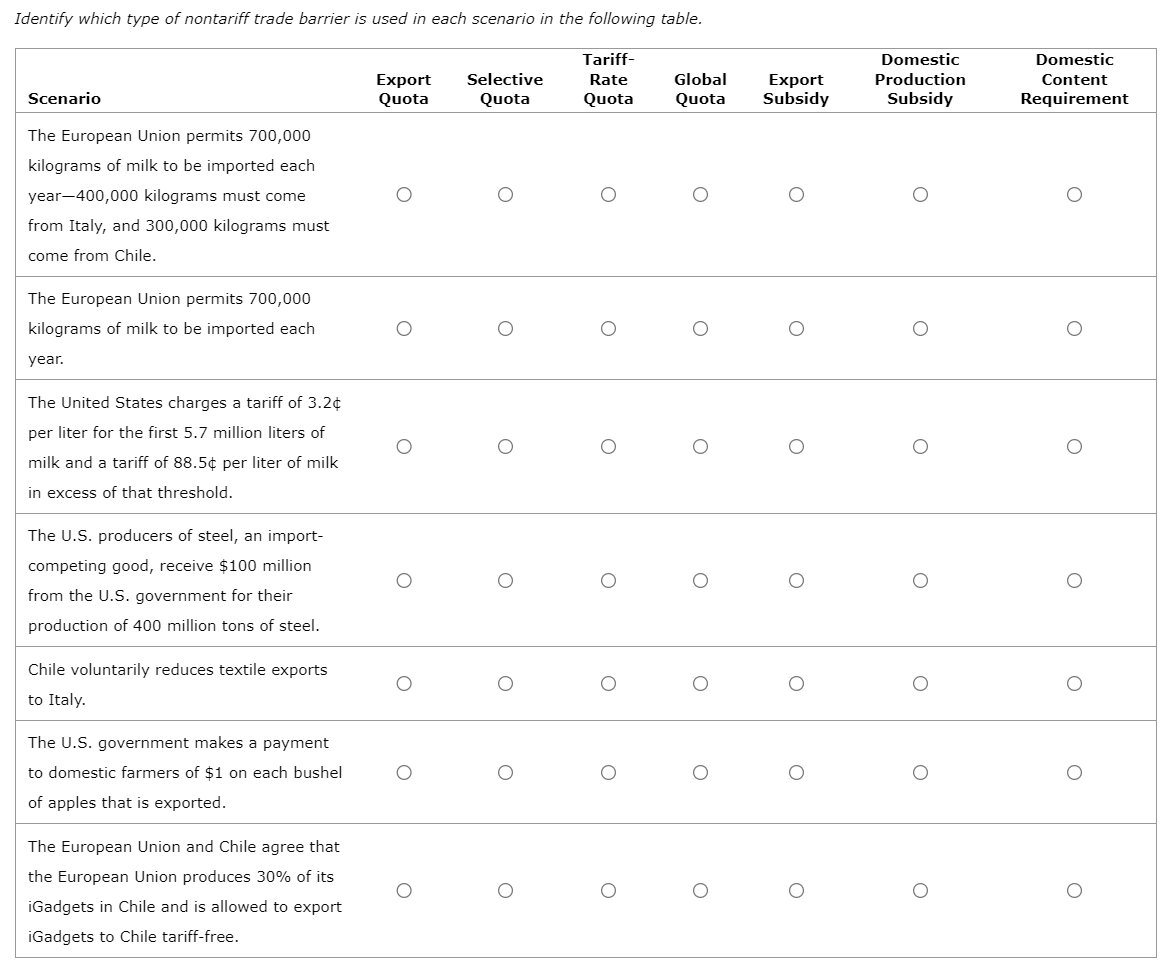The image size is (1170, 968).
Task: Select Tariff-Rate Quota for the U.S. milk tariff scenario
Action: (x=609, y=446)
